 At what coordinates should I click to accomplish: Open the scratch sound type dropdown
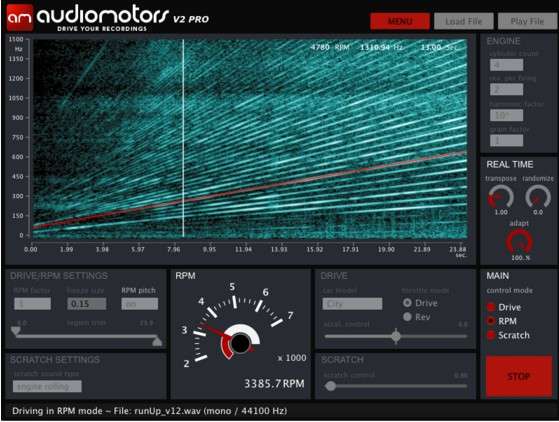click(47, 386)
